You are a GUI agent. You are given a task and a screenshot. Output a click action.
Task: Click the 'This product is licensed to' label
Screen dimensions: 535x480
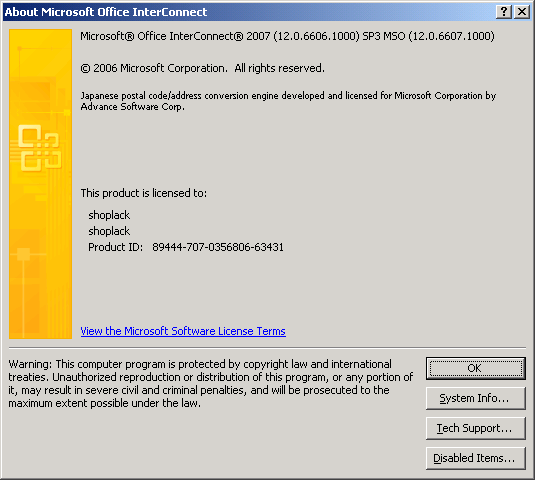click(144, 193)
